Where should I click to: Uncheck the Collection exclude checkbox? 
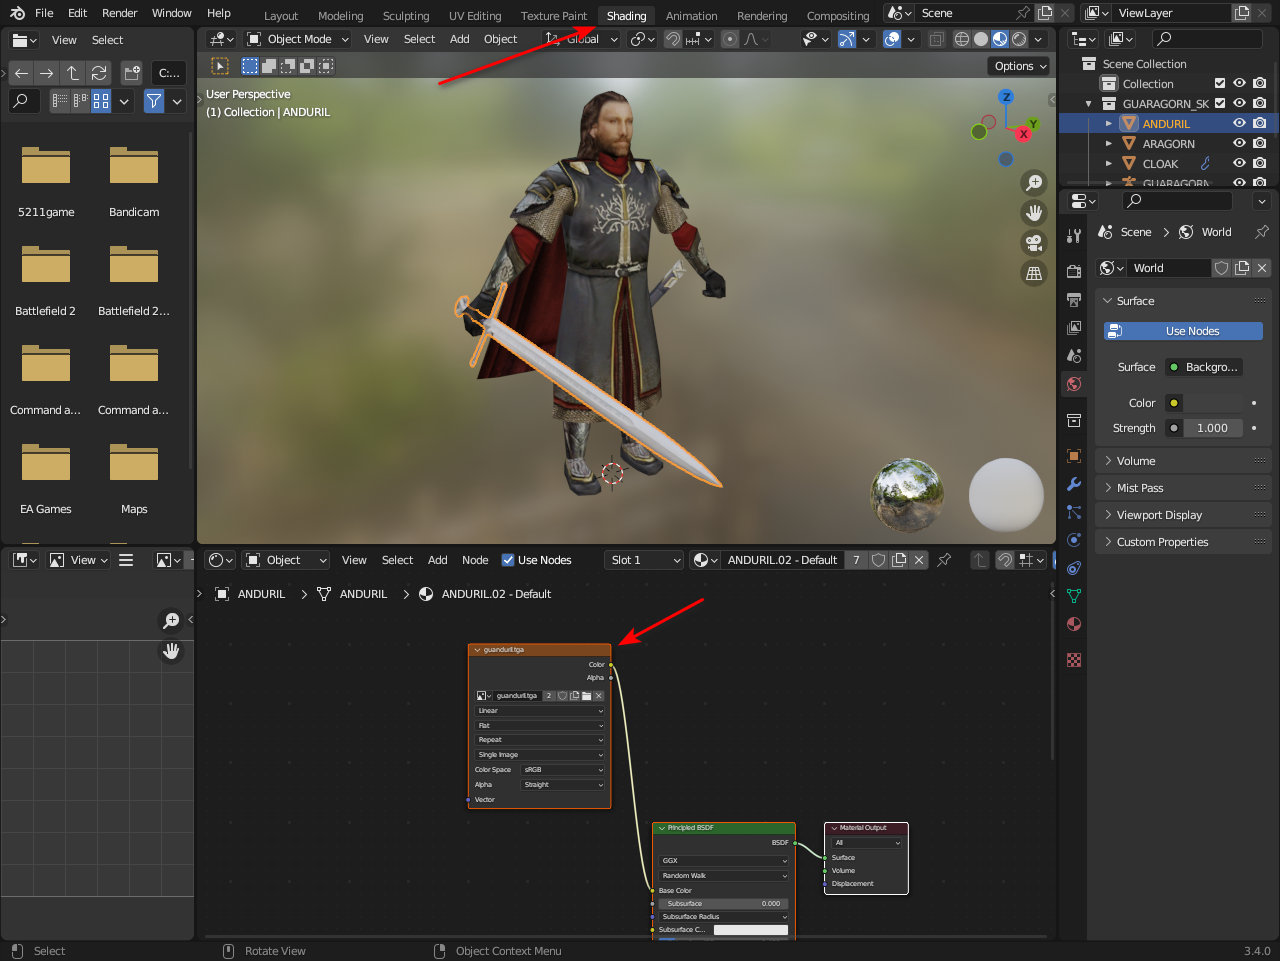point(1220,84)
